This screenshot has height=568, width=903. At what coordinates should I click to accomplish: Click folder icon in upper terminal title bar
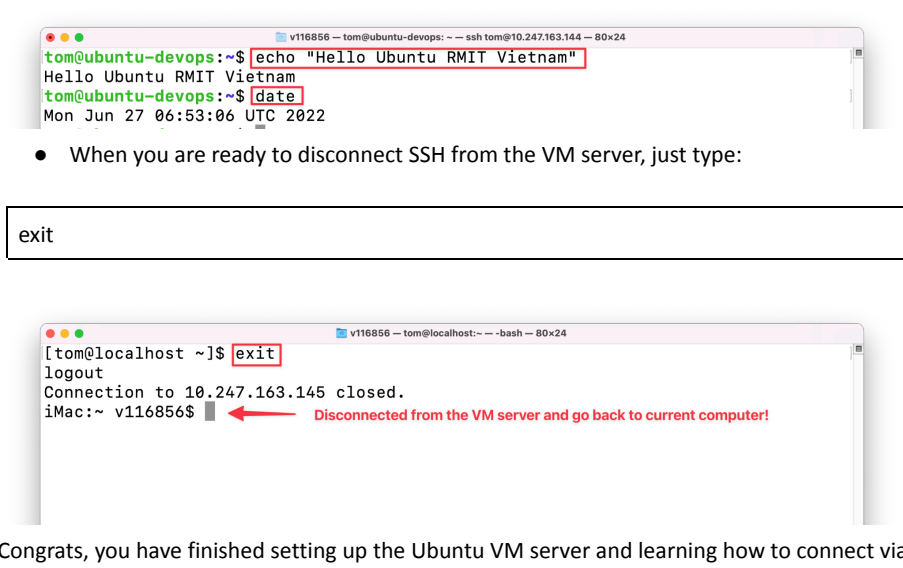pos(281,37)
